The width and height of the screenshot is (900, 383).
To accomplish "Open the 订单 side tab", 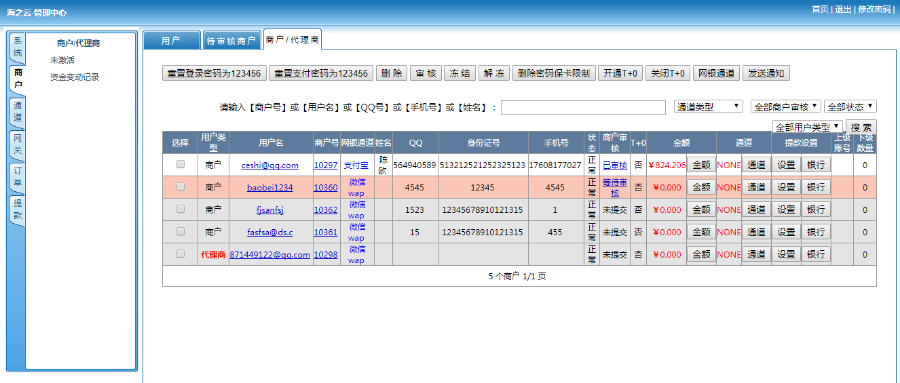I will (17, 177).
